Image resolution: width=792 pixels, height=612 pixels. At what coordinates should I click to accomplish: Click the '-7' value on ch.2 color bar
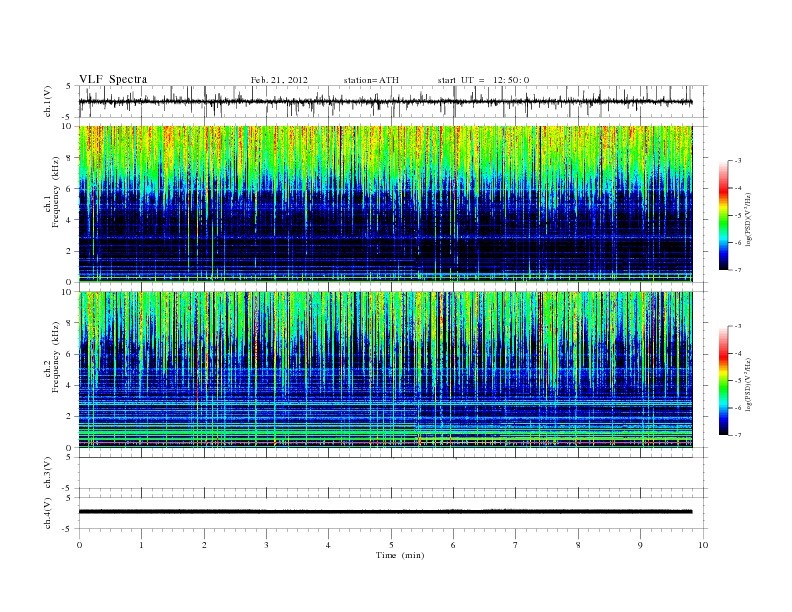click(x=738, y=435)
